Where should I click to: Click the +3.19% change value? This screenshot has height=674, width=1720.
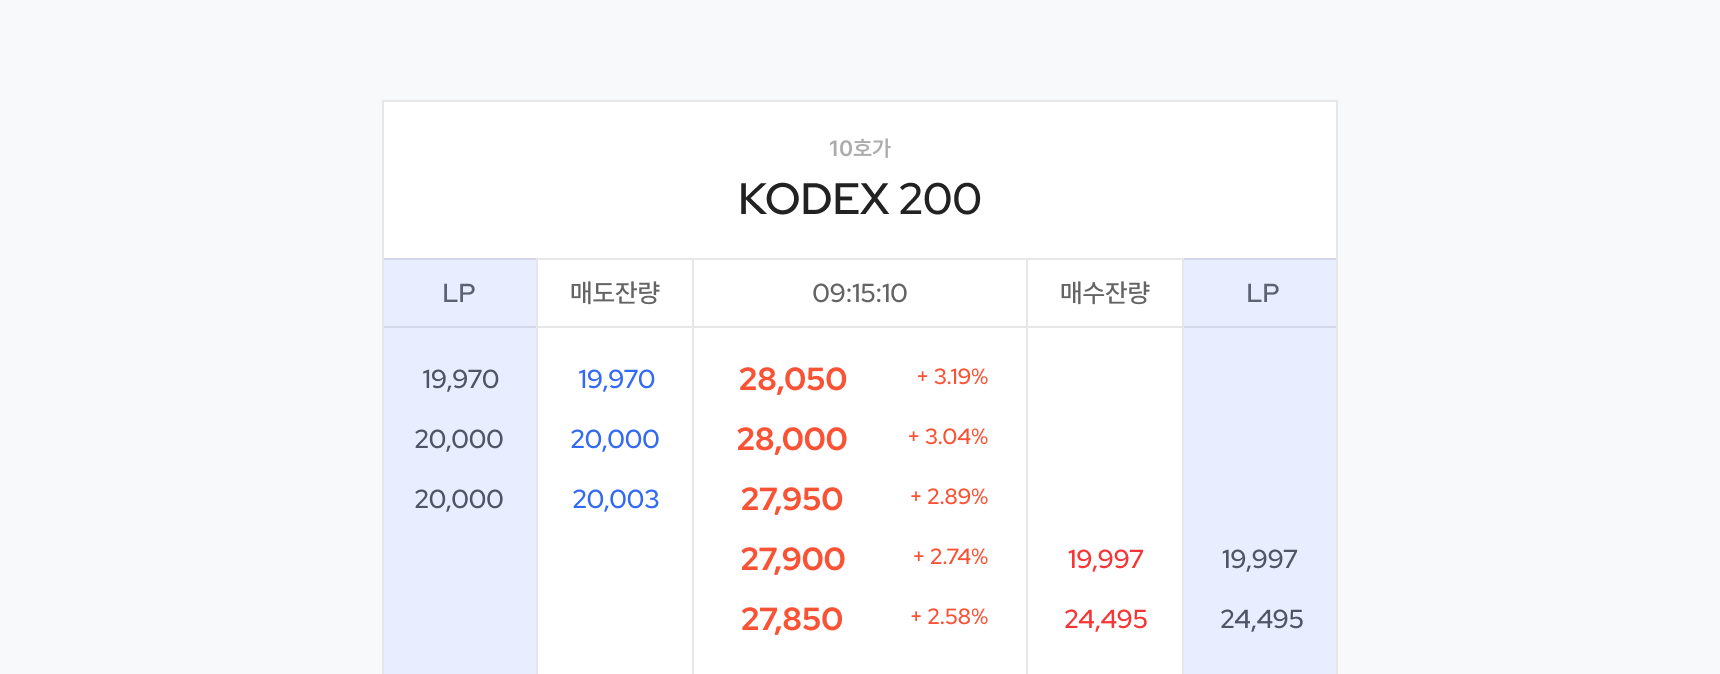[x=952, y=377]
